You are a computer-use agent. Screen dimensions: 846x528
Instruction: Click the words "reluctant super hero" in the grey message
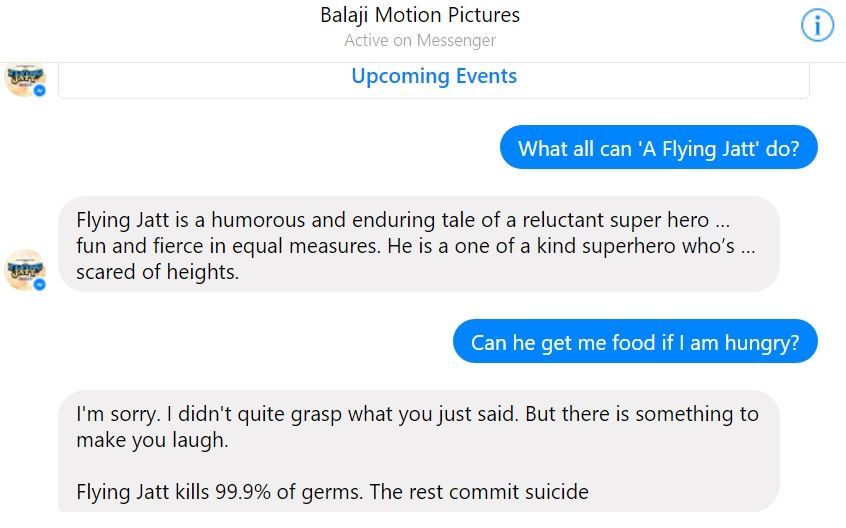click(x=616, y=220)
